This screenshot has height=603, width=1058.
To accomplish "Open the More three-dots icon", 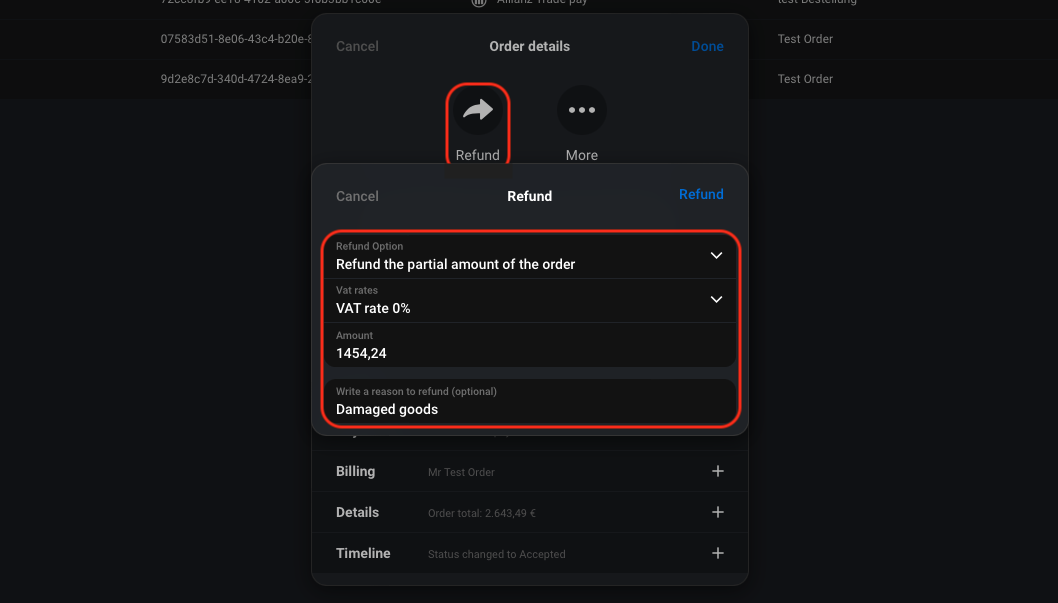I will coord(582,110).
